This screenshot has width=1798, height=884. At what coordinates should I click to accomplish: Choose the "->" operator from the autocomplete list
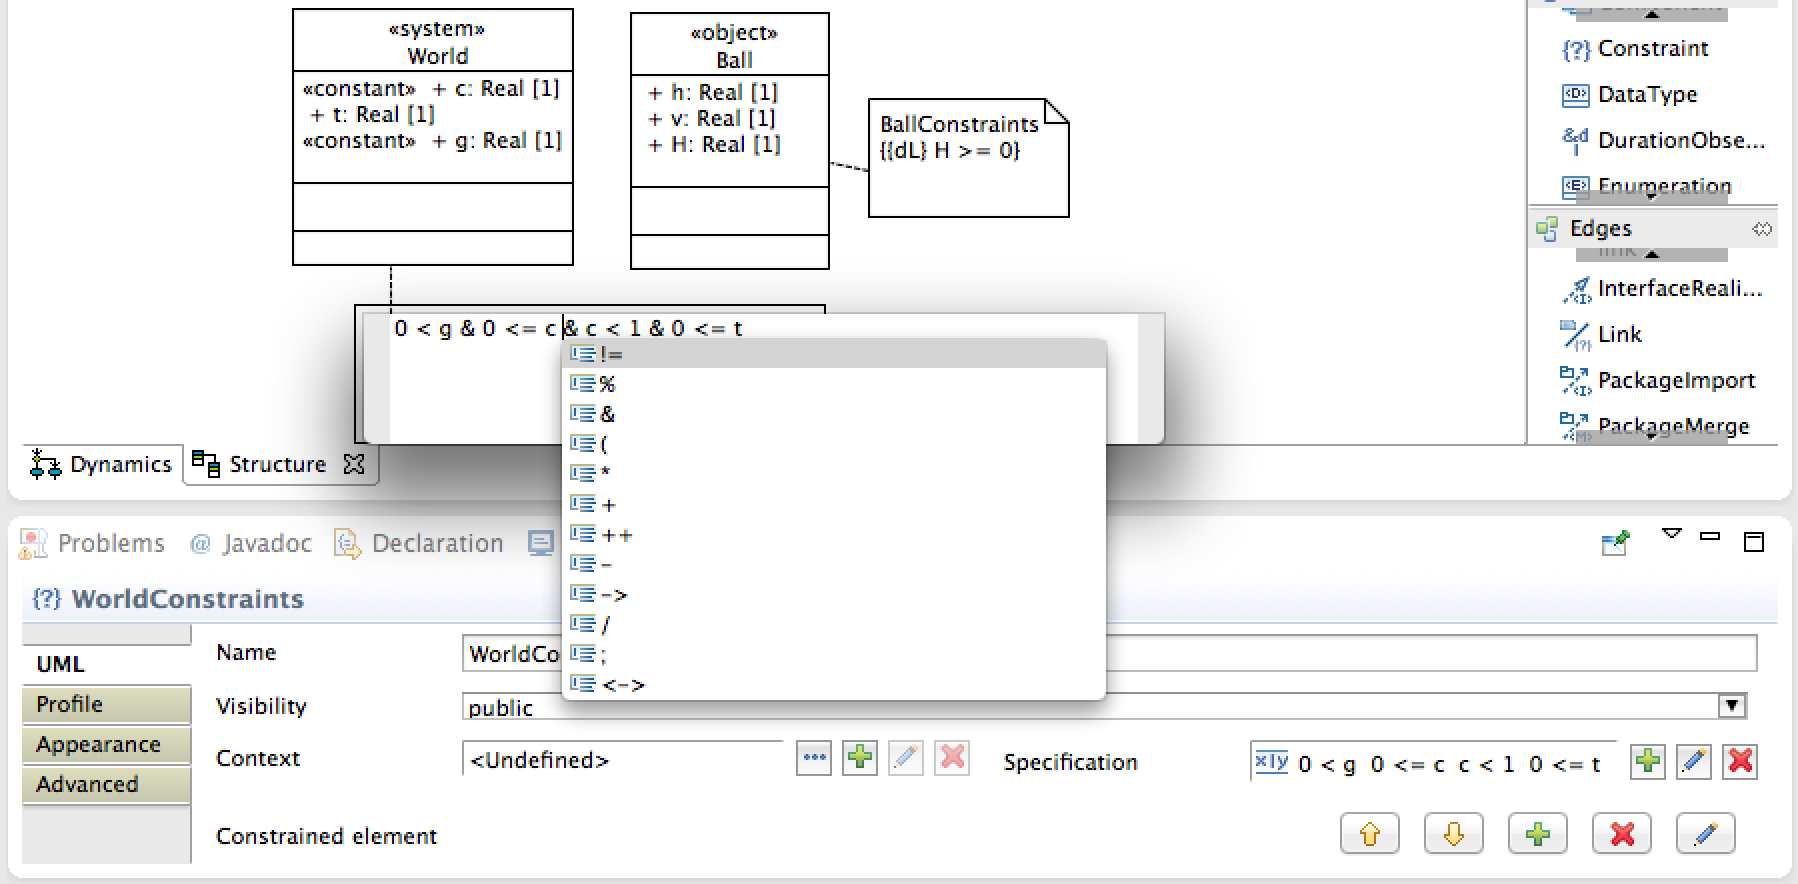tap(614, 595)
